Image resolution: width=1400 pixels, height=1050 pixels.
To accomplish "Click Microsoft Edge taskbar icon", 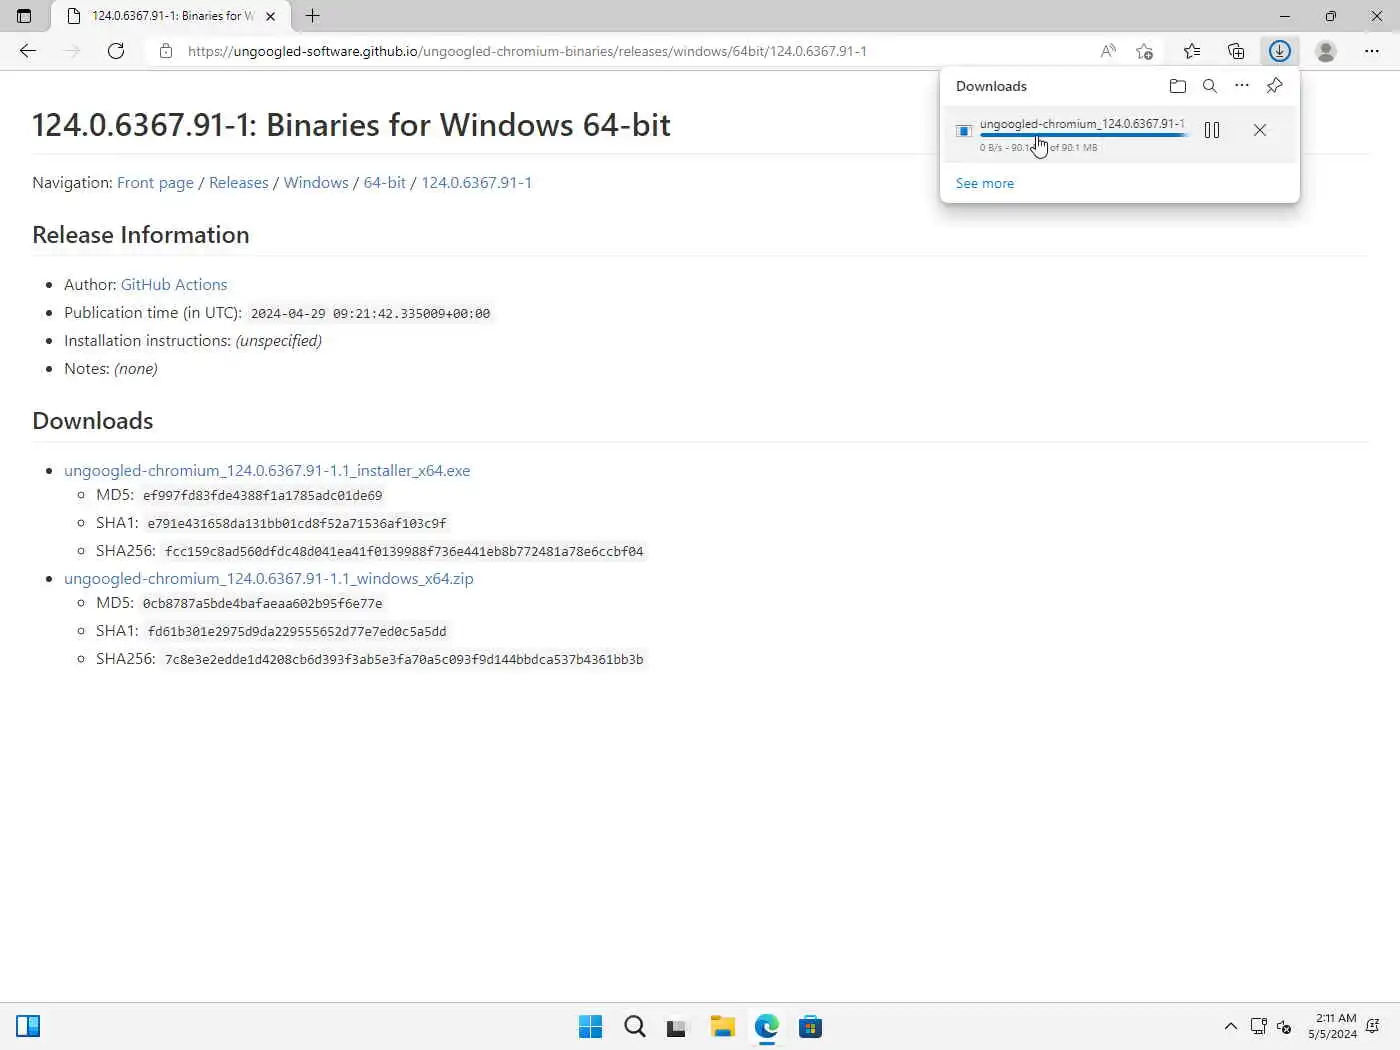I will 767,1027.
